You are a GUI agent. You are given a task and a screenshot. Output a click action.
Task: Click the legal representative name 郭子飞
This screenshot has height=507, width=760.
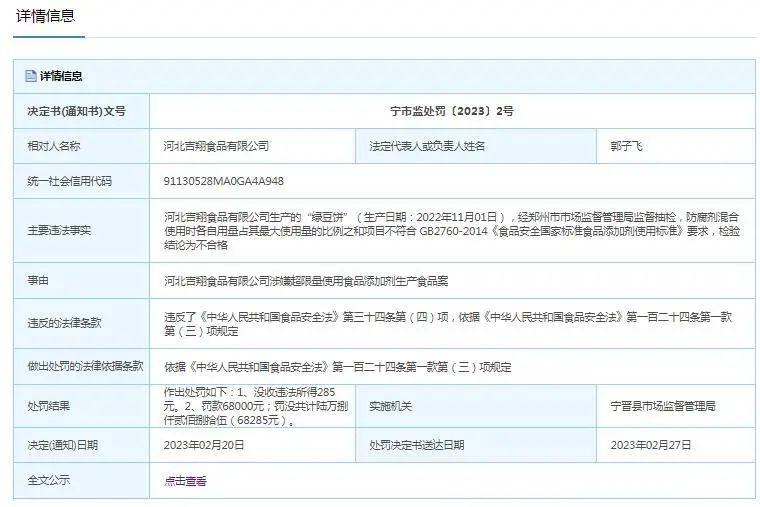(626, 146)
